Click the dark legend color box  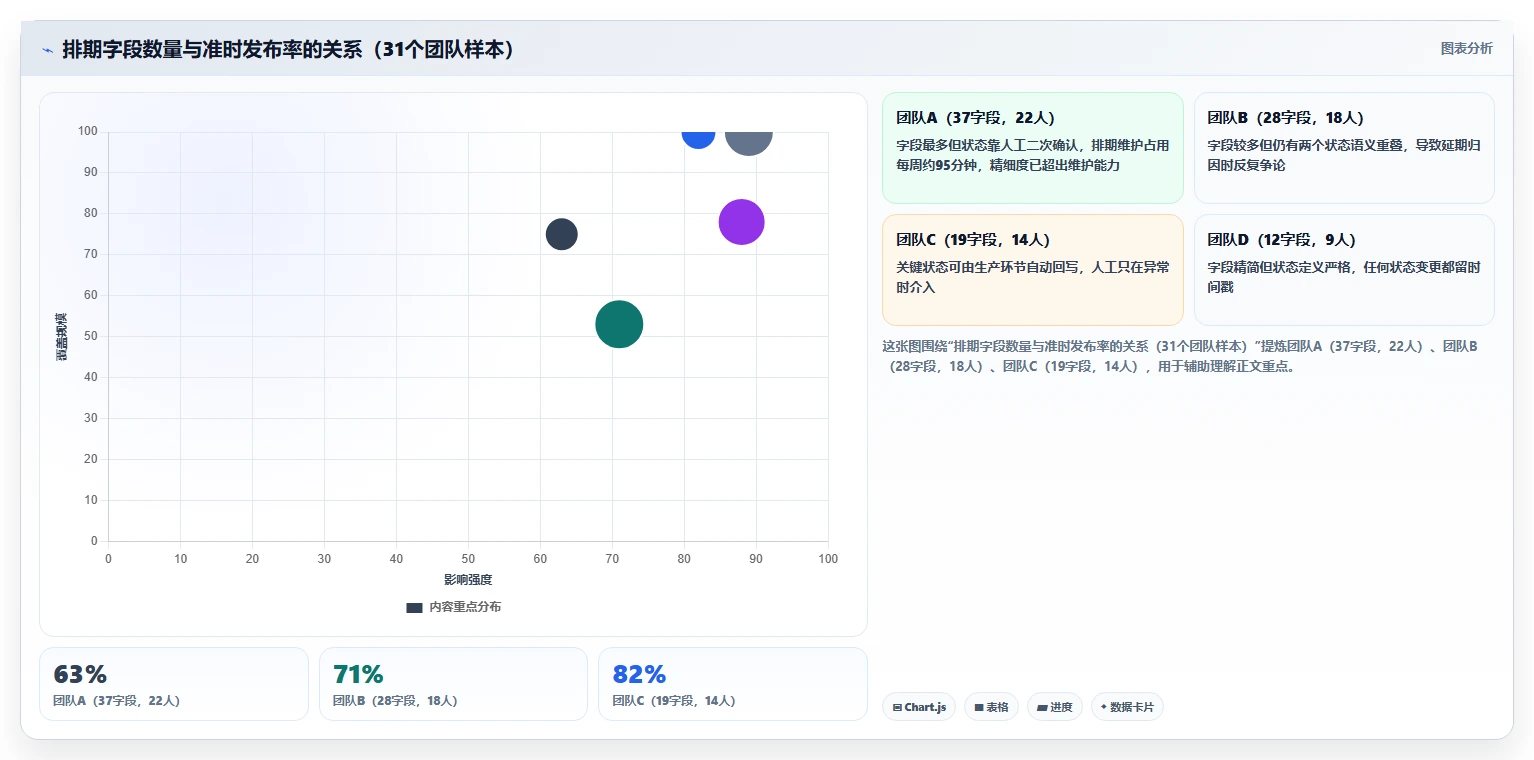pyautogui.click(x=414, y=607)
